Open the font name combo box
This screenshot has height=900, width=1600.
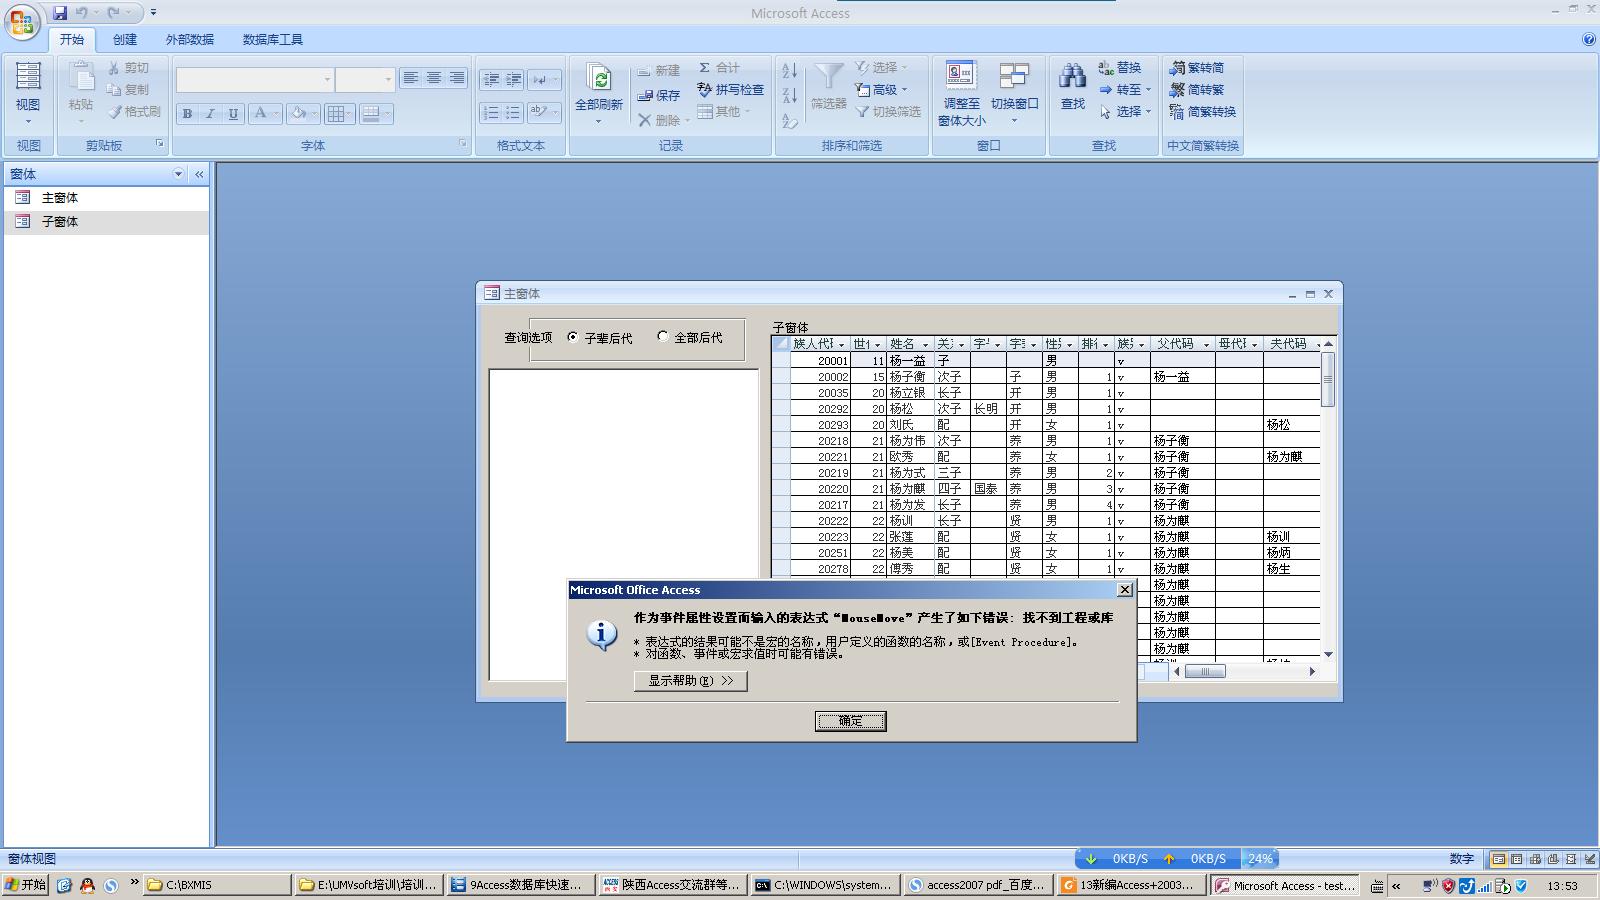(x=327, y=80)
